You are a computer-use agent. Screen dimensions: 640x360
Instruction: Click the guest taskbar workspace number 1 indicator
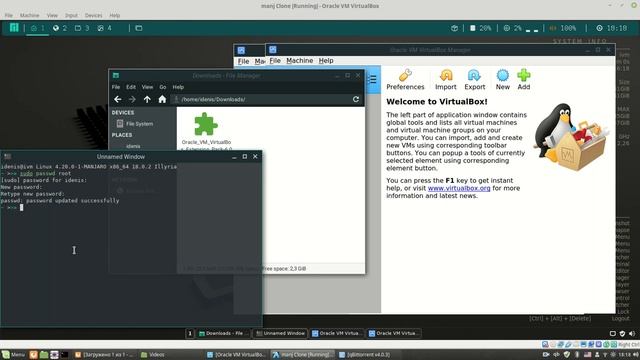click(x=190, y=333)
